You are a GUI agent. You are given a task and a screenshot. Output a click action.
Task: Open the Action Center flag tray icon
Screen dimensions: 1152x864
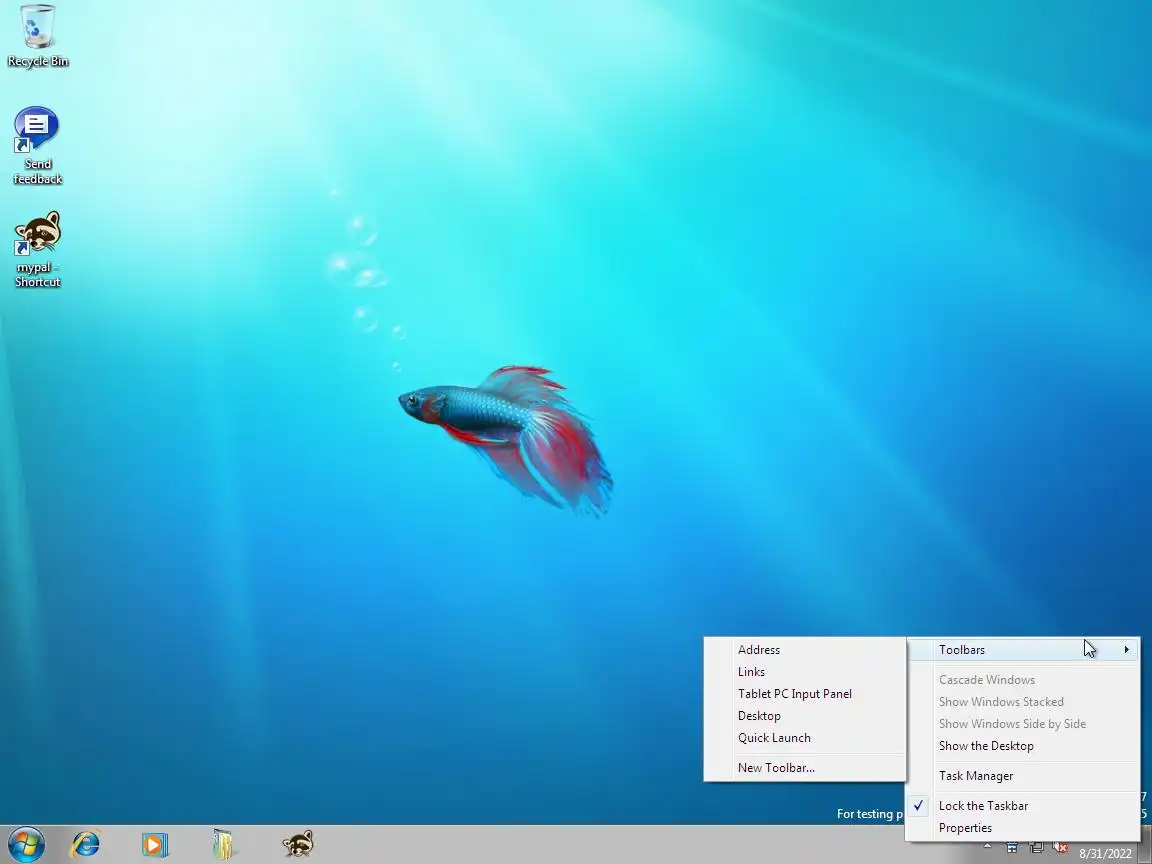point(1012,848)
